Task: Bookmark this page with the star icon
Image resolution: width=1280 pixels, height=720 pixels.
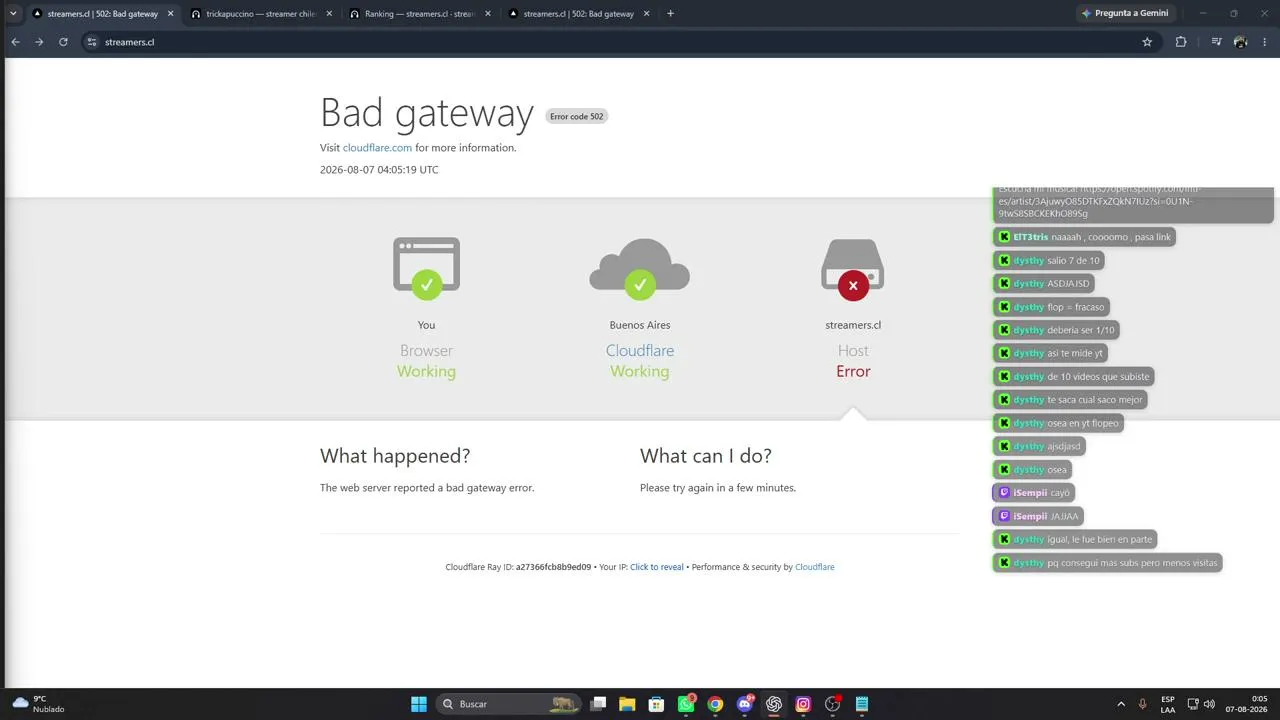Action: pyautogui.click(x=1147, y=42)
